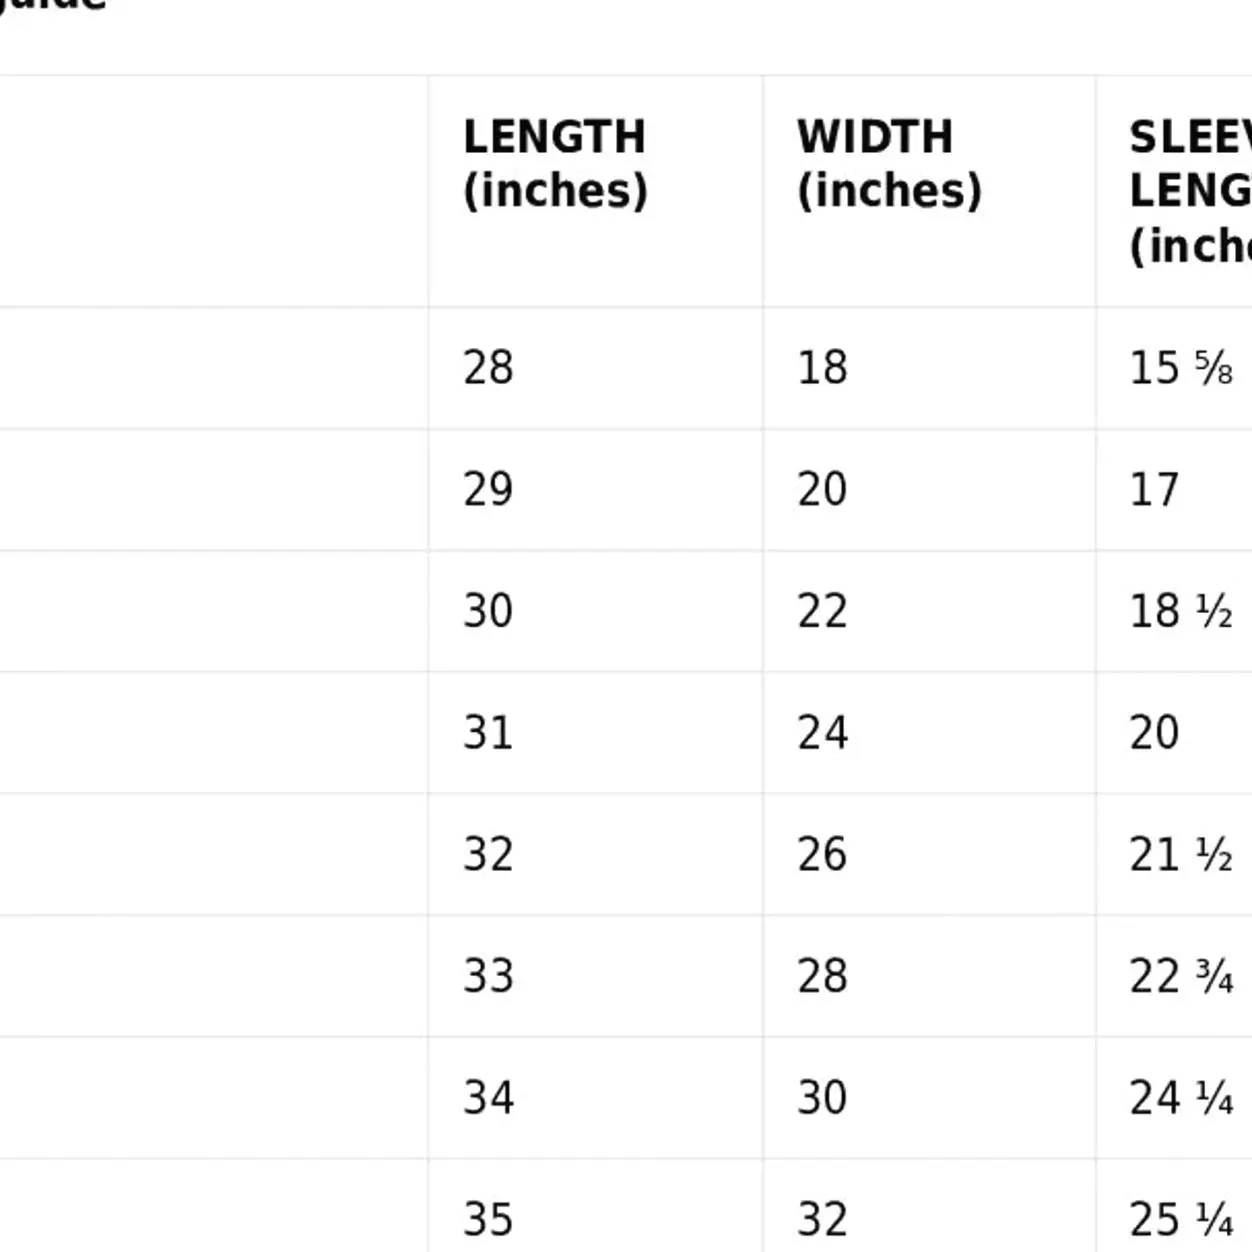Click the width cell showing 22
The height and width of the screenshot is (1252, 1252).
coord(822,611)
